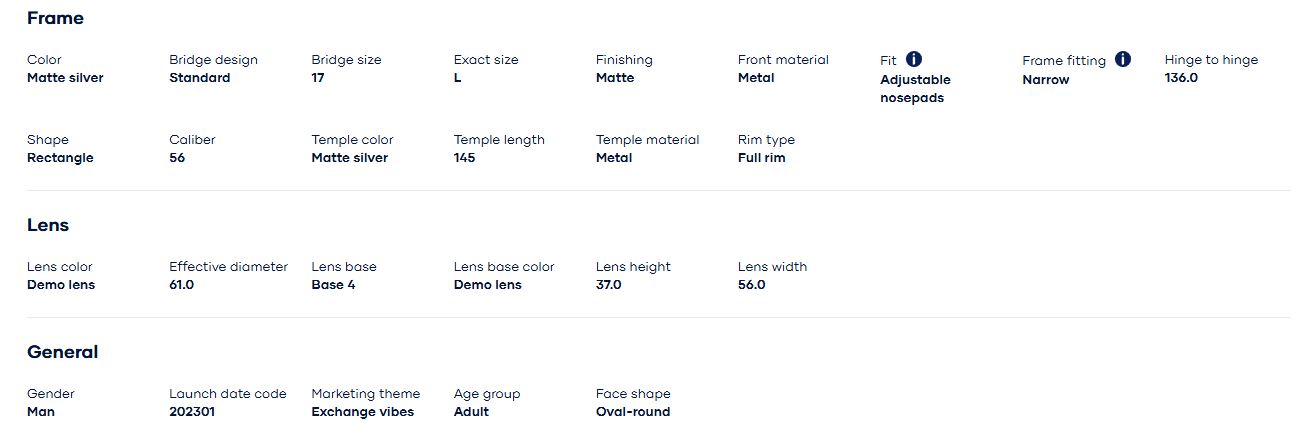Click the Effective diameter 61.0 value

coord(181,285)
